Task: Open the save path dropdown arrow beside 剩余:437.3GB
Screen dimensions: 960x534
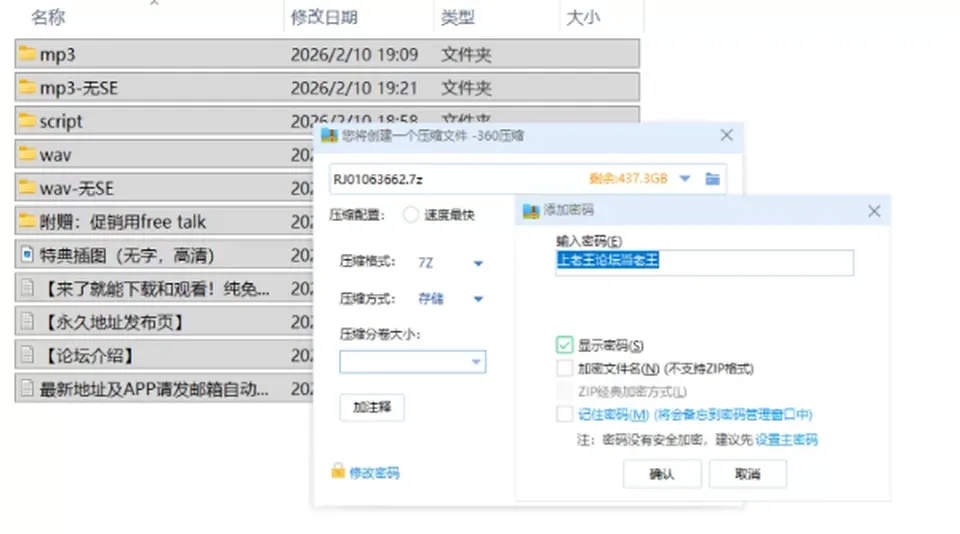Action: click(x=684, y=179)
